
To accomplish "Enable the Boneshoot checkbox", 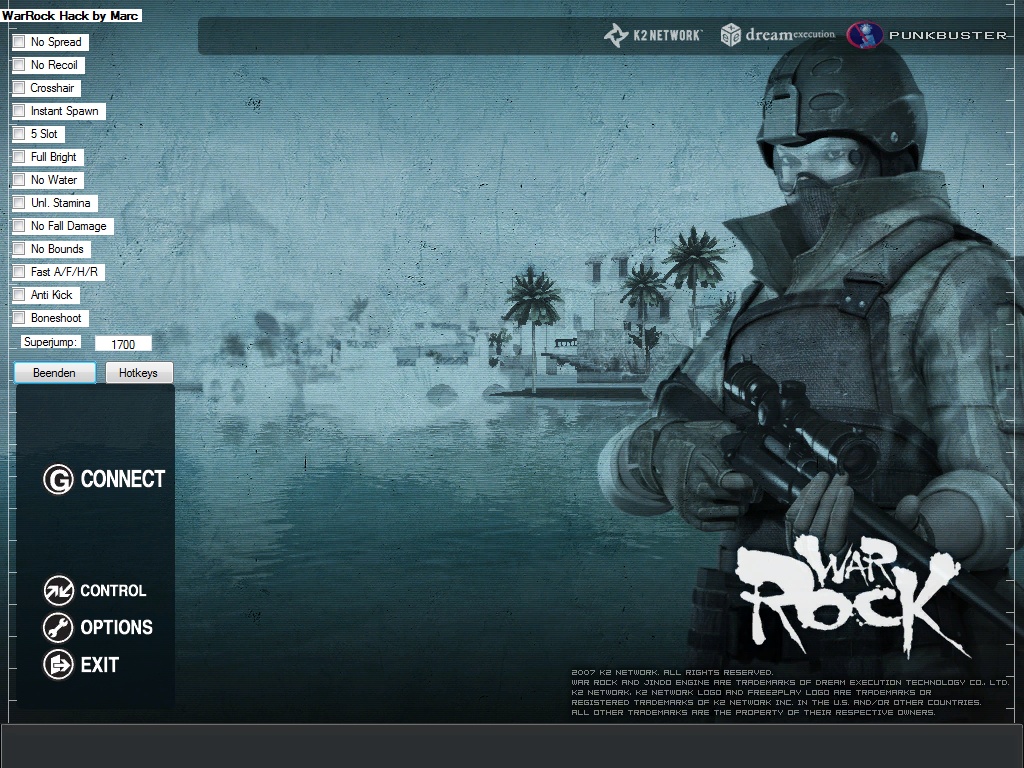I will [x=19, y=318].
